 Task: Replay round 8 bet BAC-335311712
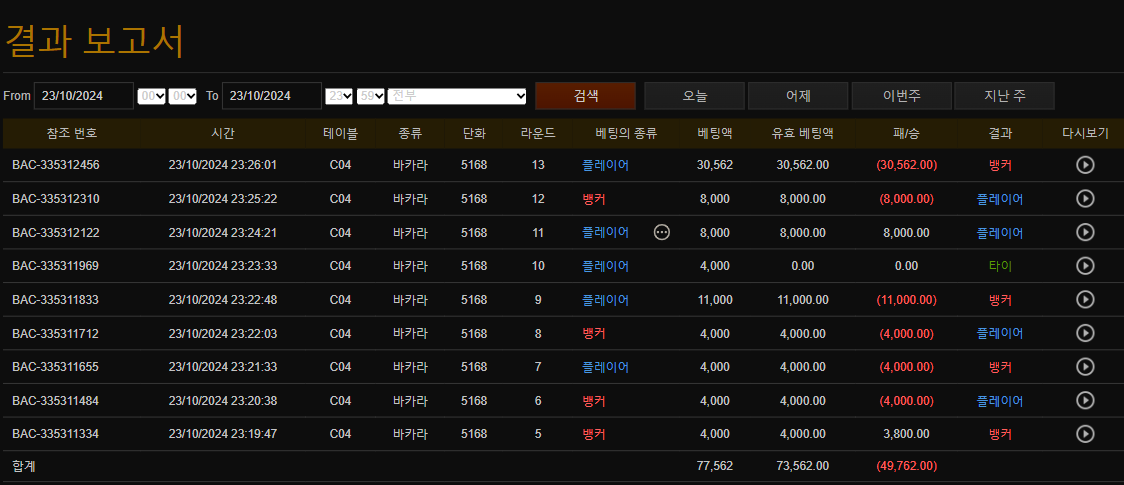(x=1085, y=333)
